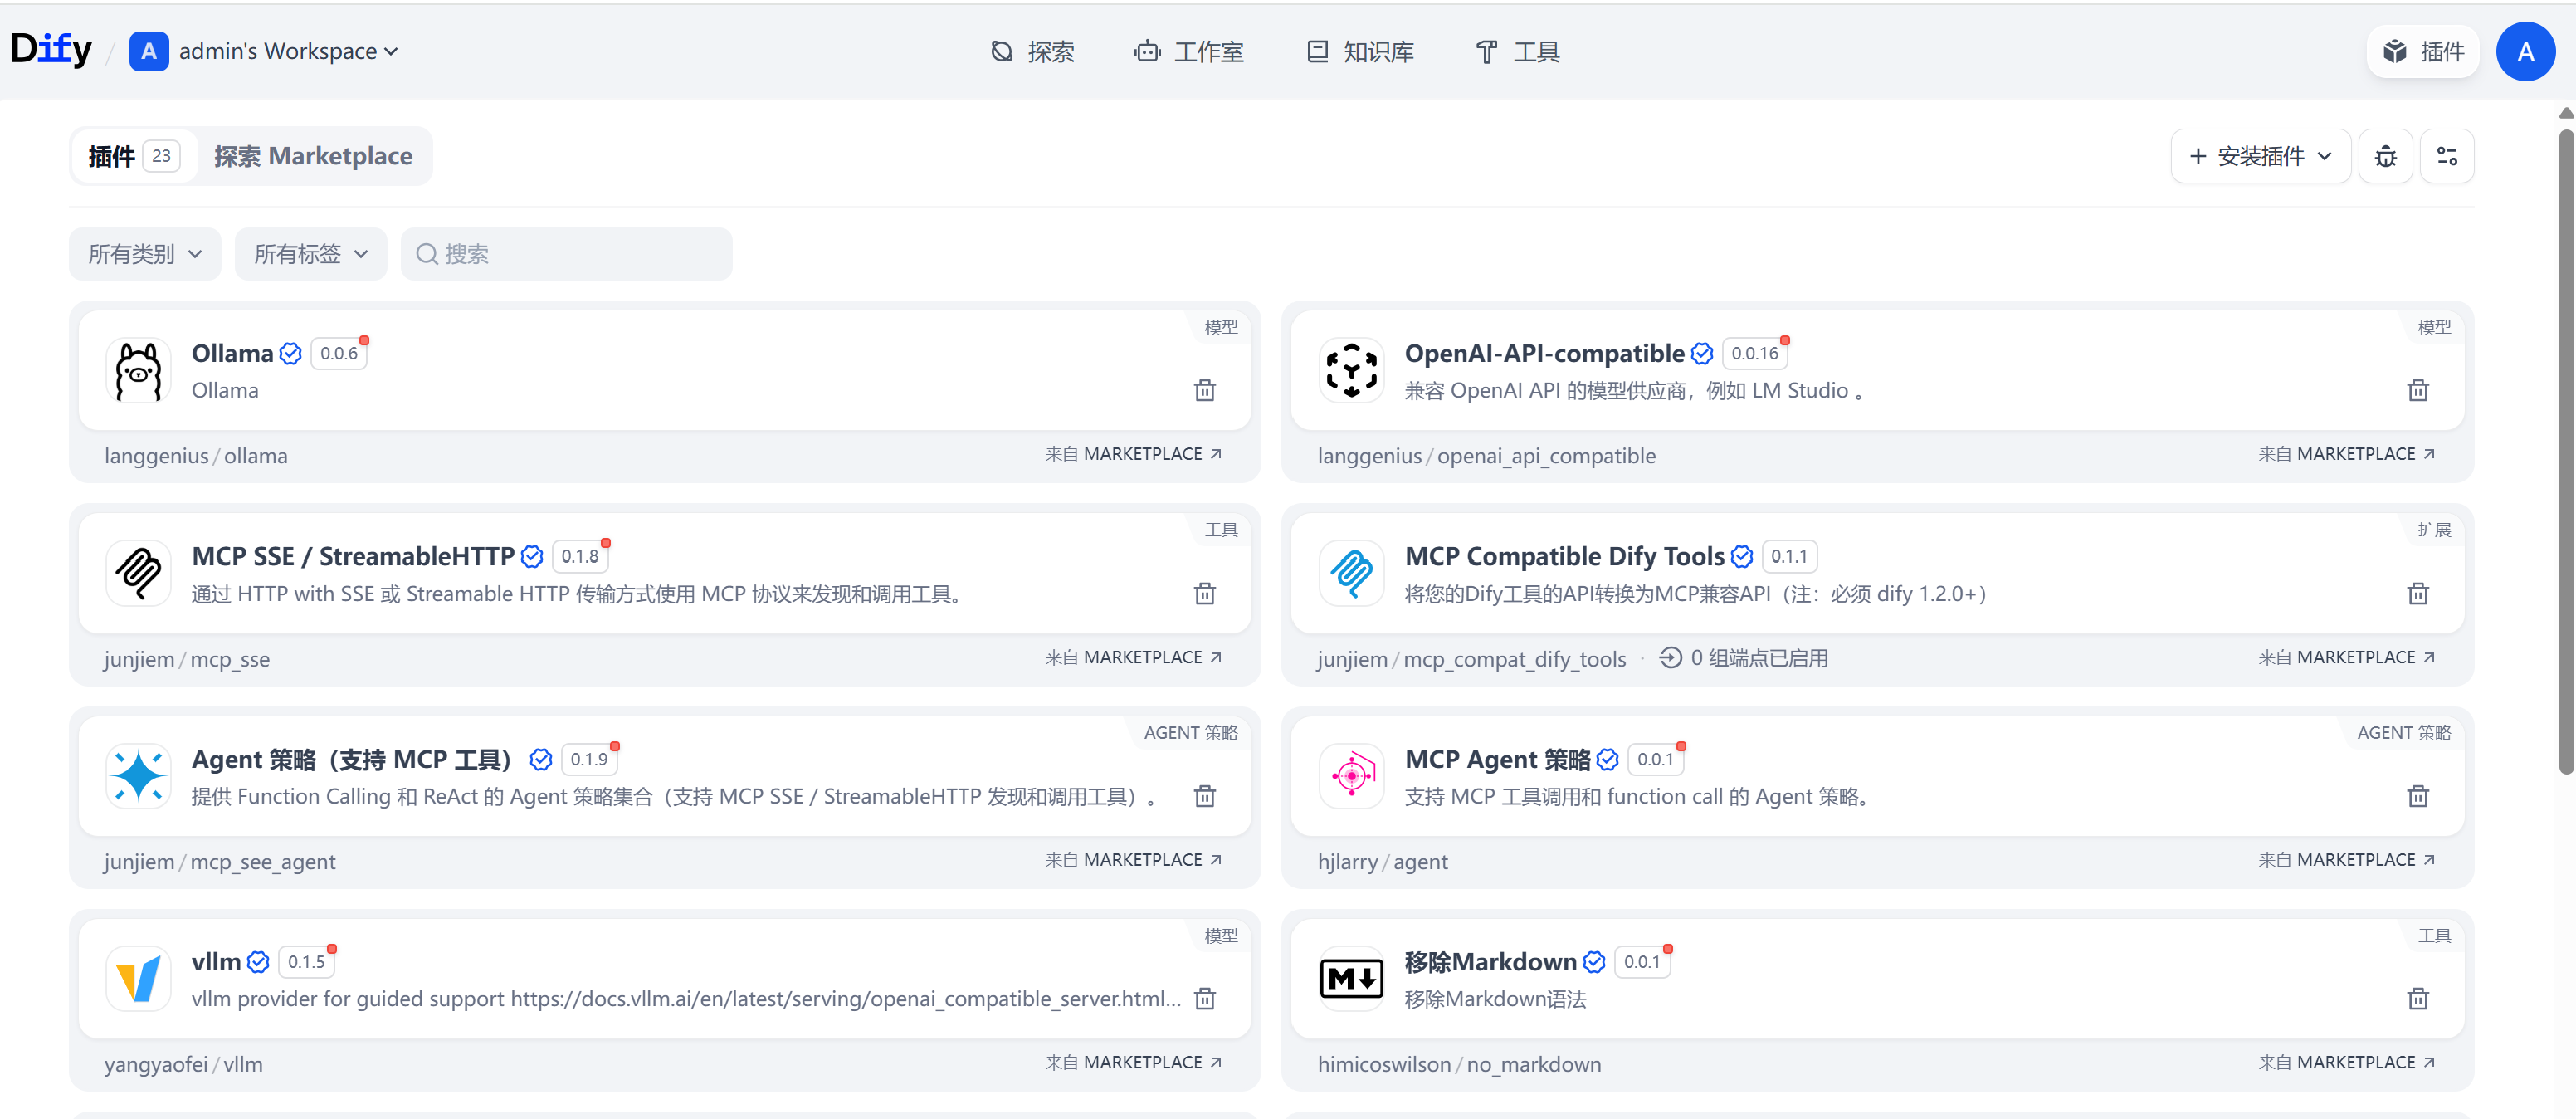Click the version 0.0.16 badge

tap(1755, 354)
